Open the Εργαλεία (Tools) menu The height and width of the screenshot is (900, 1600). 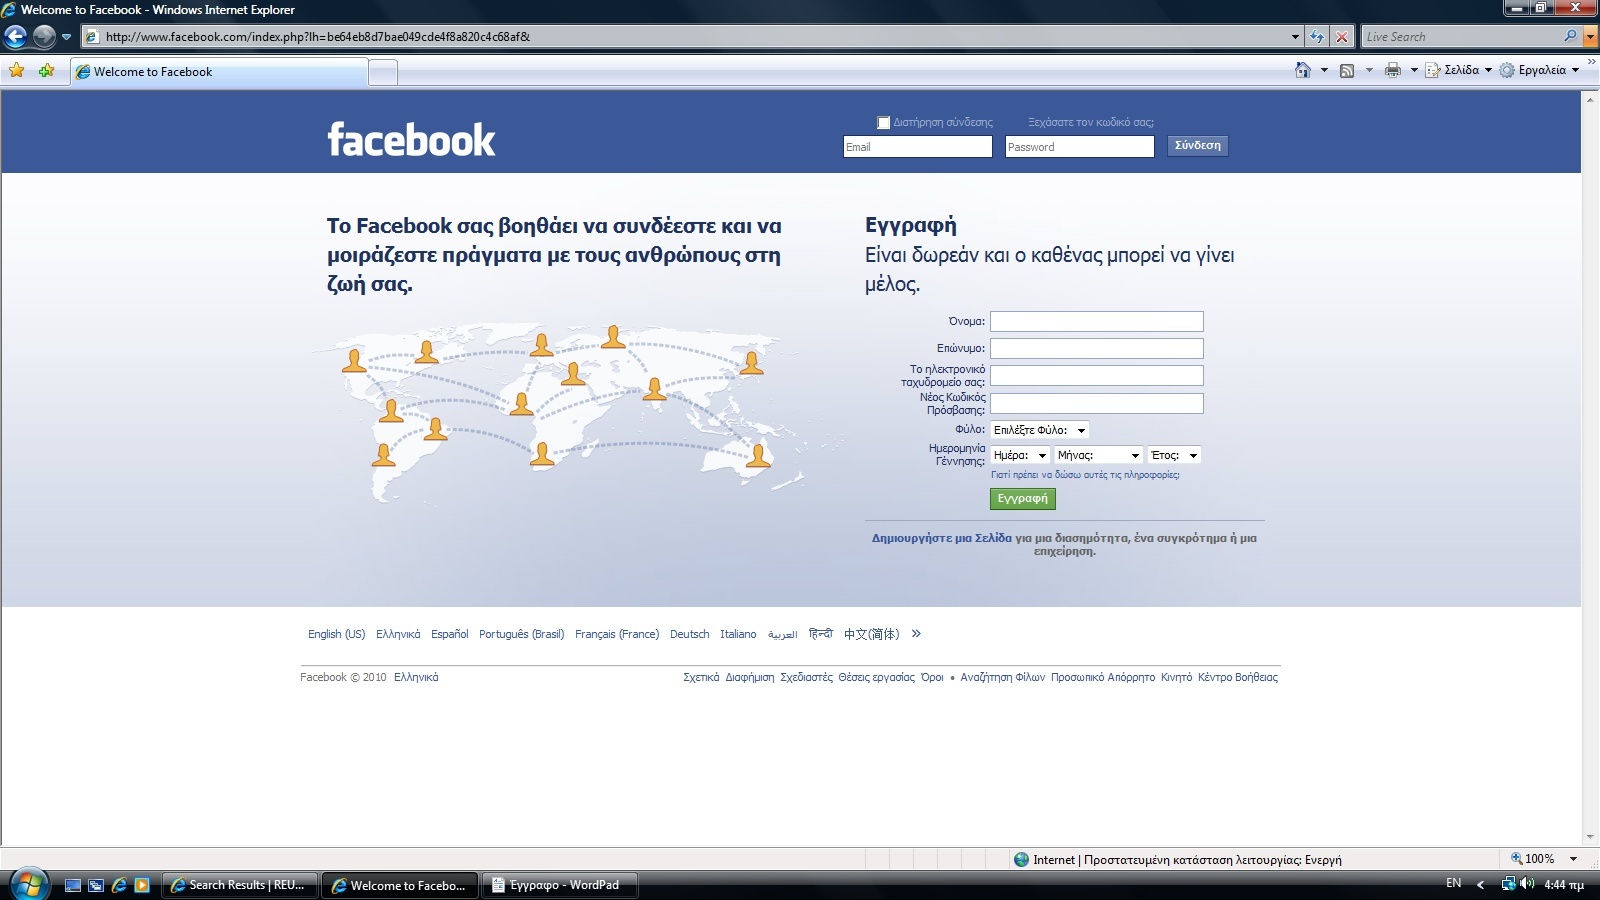(x=1540, y=70)
